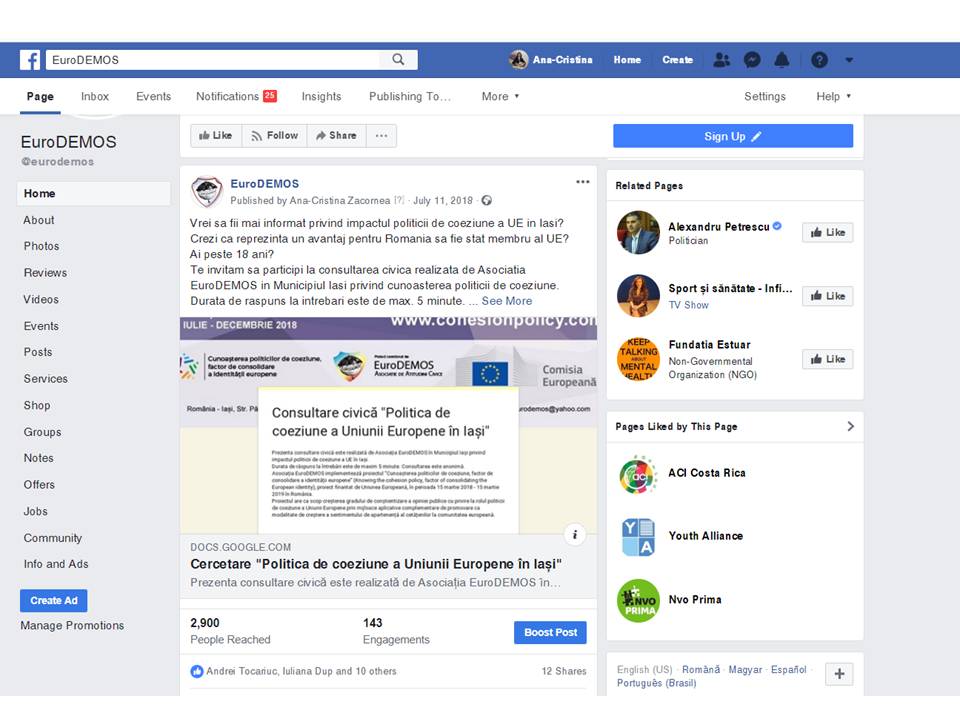Image resolution: width=960 pixels, height=720 pixels.
Task: Like the Alexandru Petrescu page
Action: pos(827,233)
